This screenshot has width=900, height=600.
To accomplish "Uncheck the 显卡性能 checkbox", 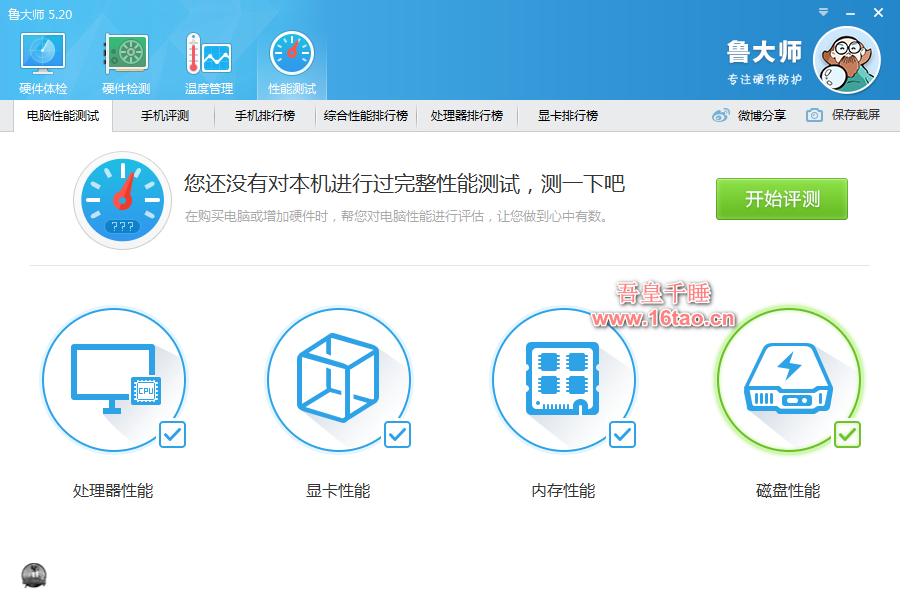I will [x=397, y=434].
